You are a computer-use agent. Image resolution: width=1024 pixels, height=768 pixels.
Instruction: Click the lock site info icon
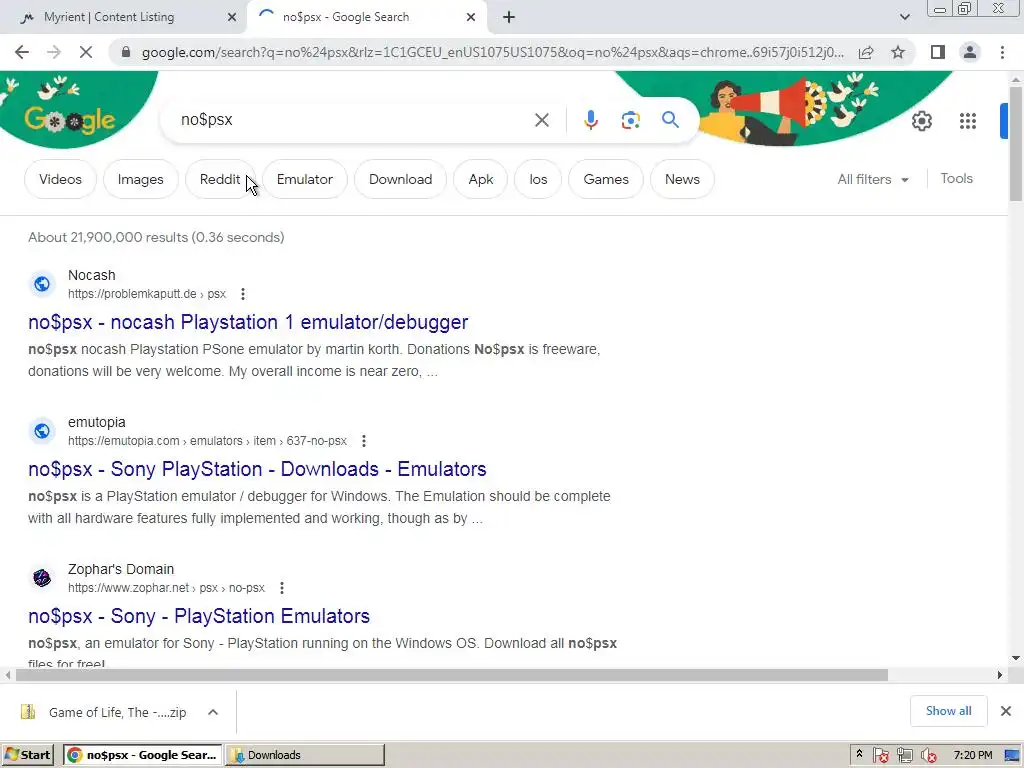click(x=126, y=52)
